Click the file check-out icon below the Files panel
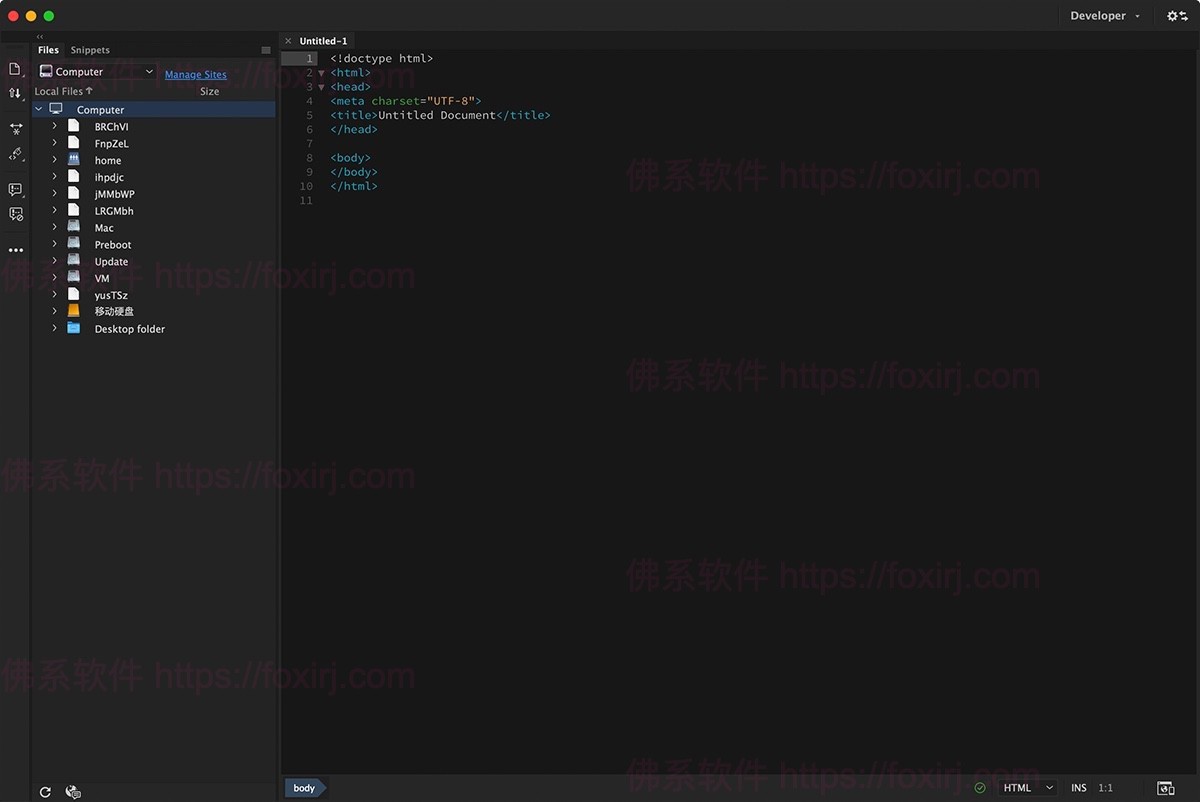1200x802 pixels. [72, 792]
